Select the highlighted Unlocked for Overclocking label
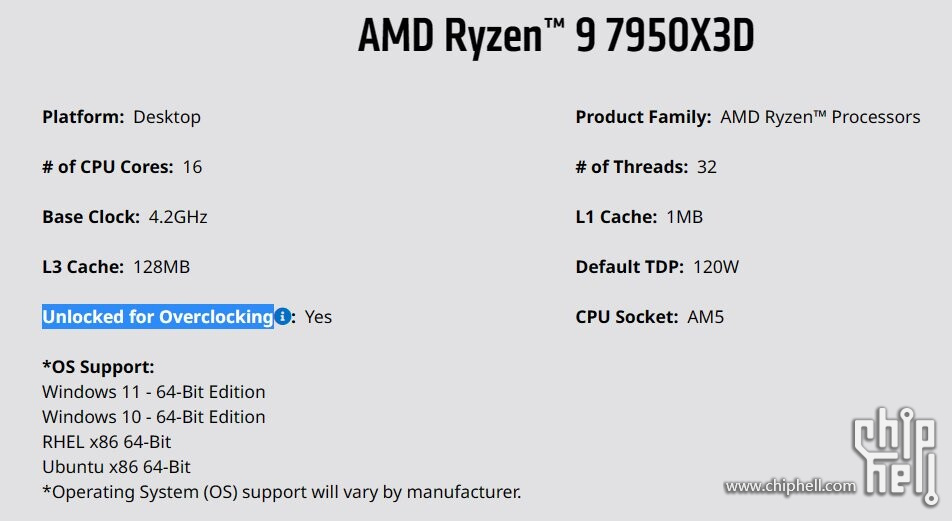The image size is (952, 521). pyautogui.click(x=158, y=317)
